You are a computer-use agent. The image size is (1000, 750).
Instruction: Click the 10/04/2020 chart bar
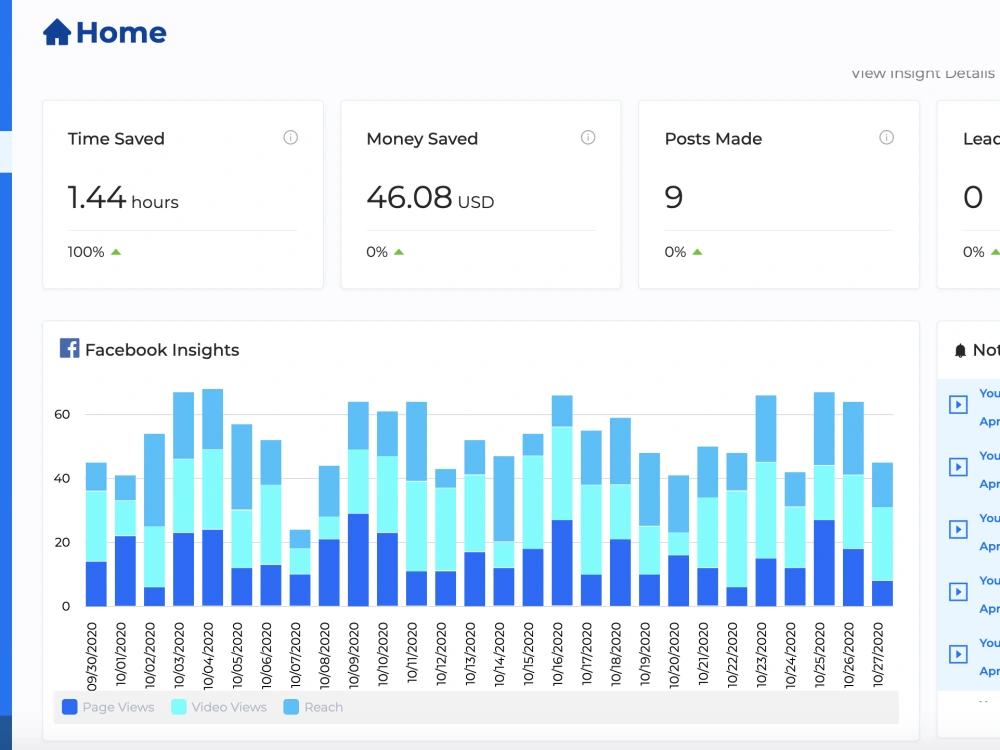[x=212, y=497]
